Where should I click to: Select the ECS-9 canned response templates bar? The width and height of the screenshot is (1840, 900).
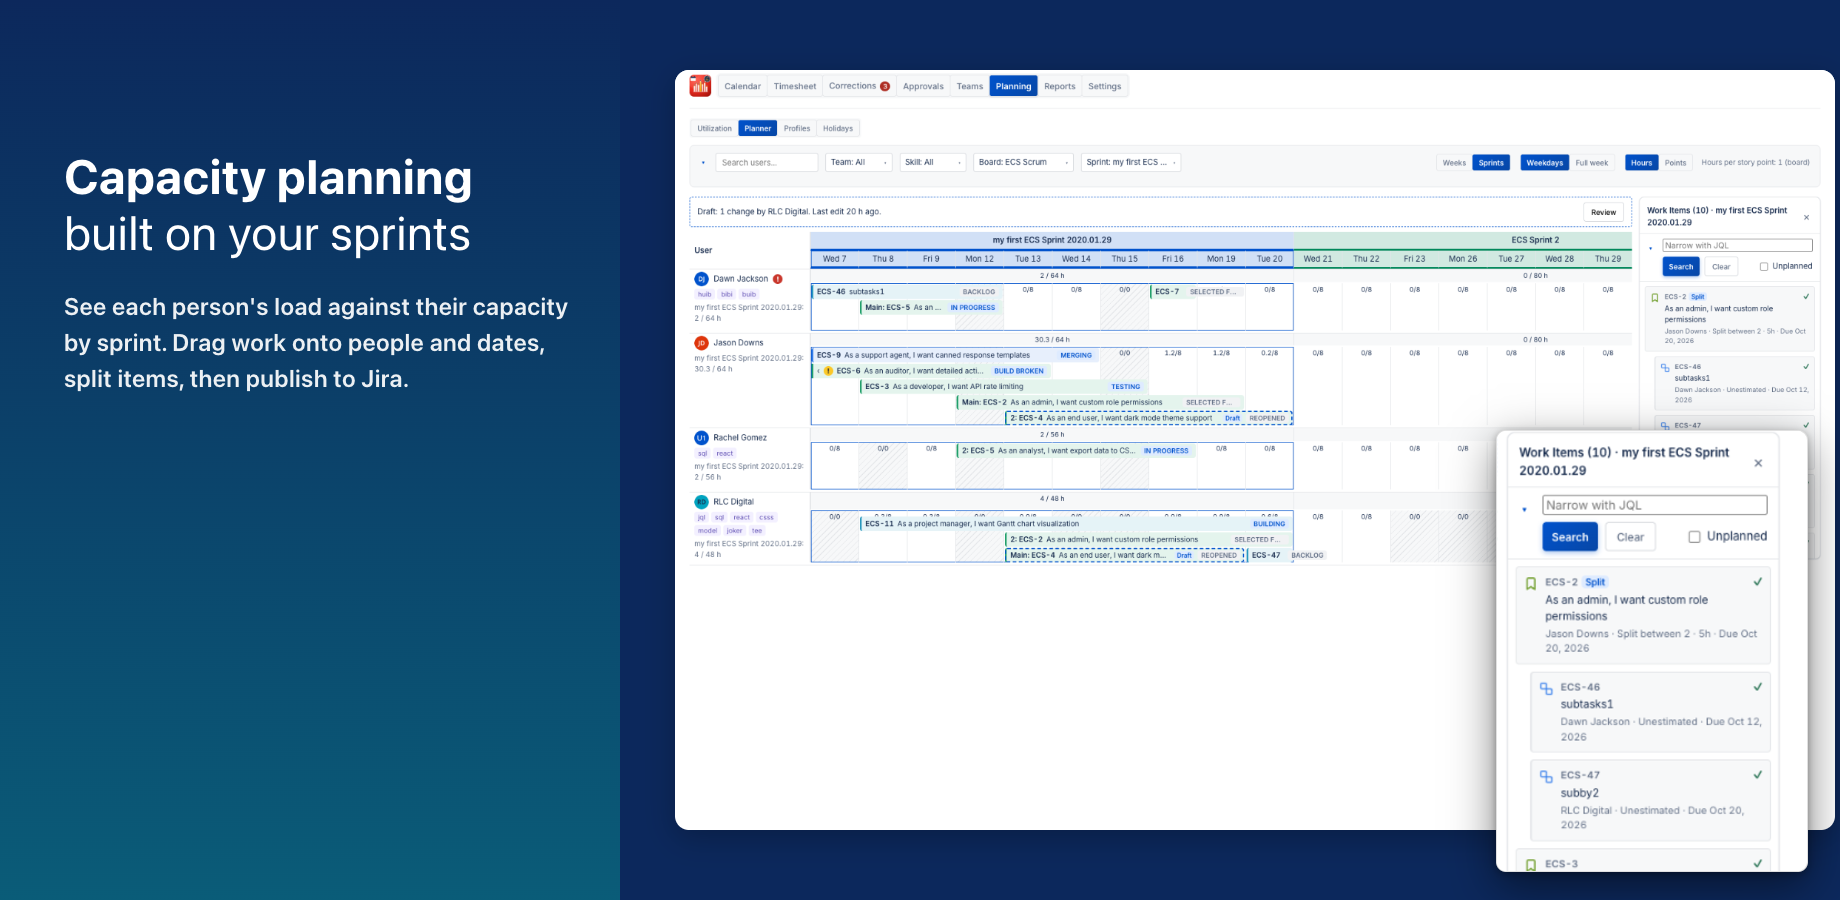point(955,355)
